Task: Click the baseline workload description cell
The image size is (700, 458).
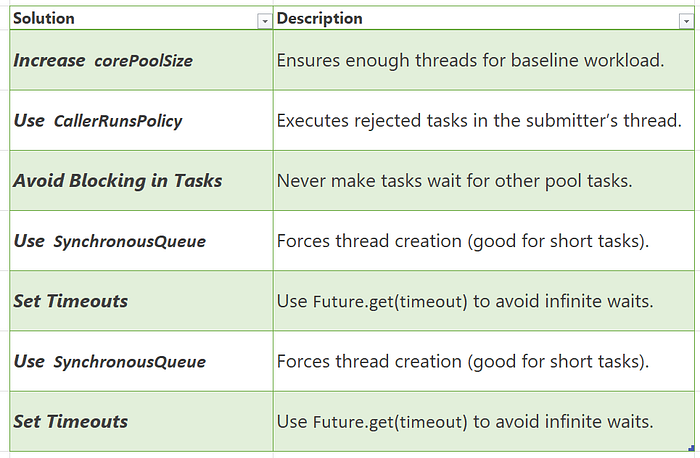Action: pyautogui.click(x=484, y=60)
